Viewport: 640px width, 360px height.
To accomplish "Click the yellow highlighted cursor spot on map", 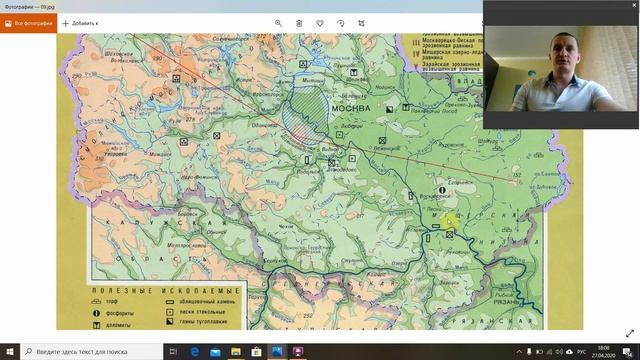I will click(449, 221).
